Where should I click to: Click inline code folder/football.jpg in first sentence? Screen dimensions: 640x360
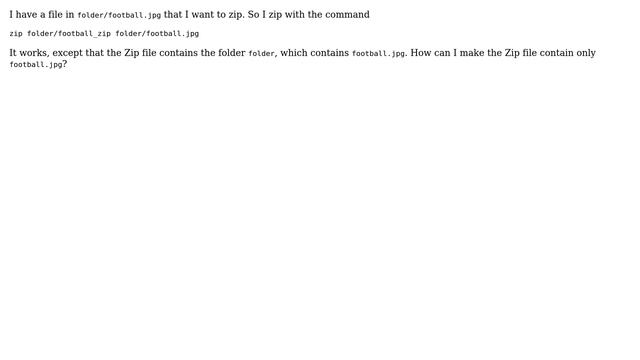pos(119,15)
